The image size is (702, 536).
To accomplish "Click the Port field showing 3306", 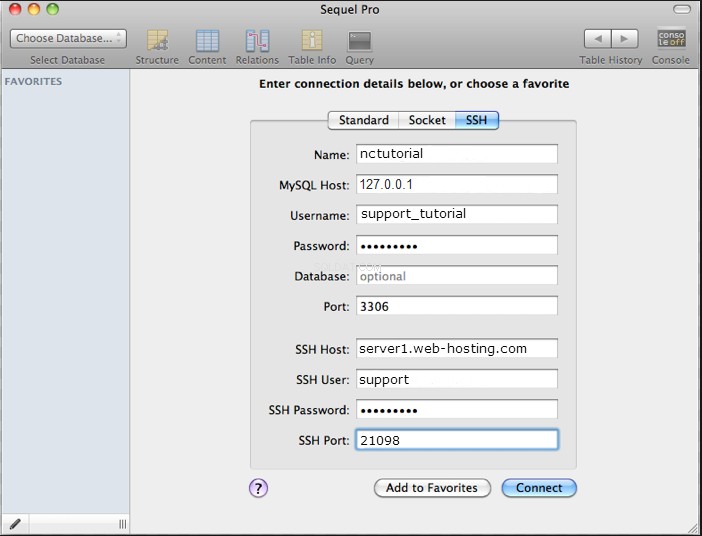I will click(x=457, y=306).
